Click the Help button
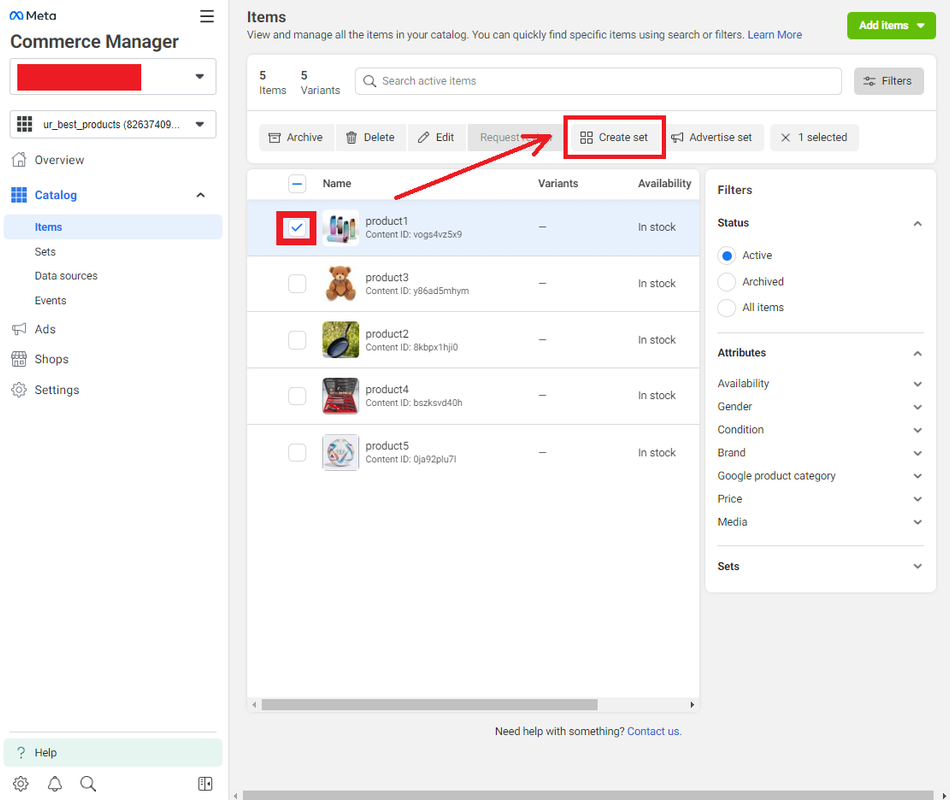Screen dimensions: 950x800 pos(113,753)
